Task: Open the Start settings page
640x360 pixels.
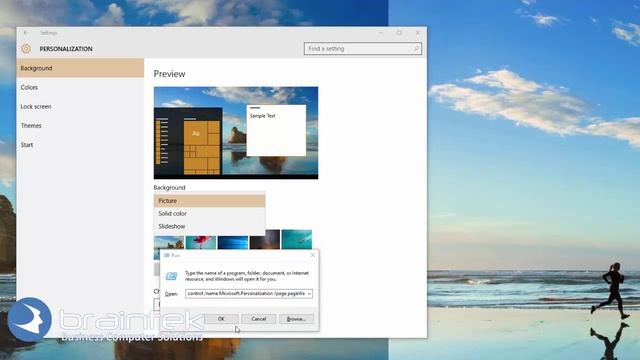Action: coord(80,145)
